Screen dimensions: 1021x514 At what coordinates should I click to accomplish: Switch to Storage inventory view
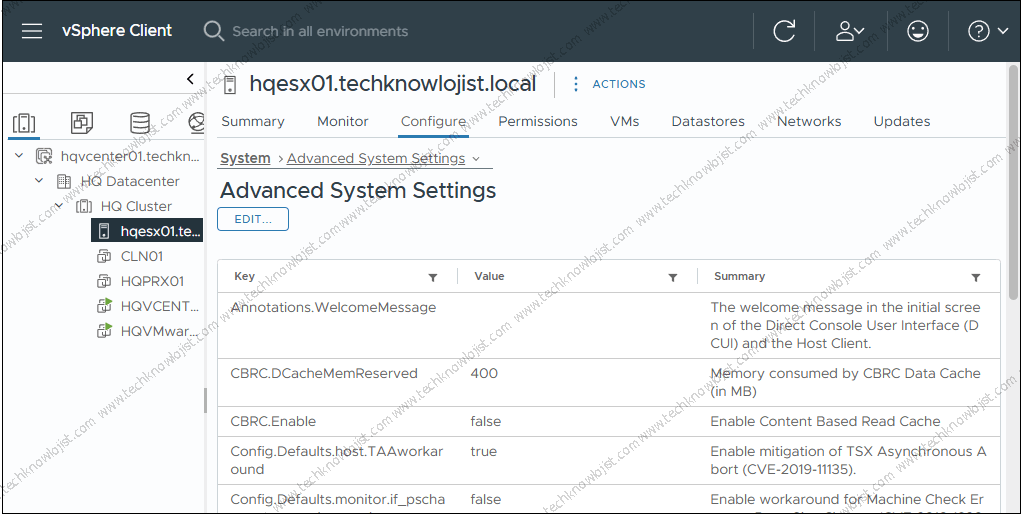(x=140, y=123)
